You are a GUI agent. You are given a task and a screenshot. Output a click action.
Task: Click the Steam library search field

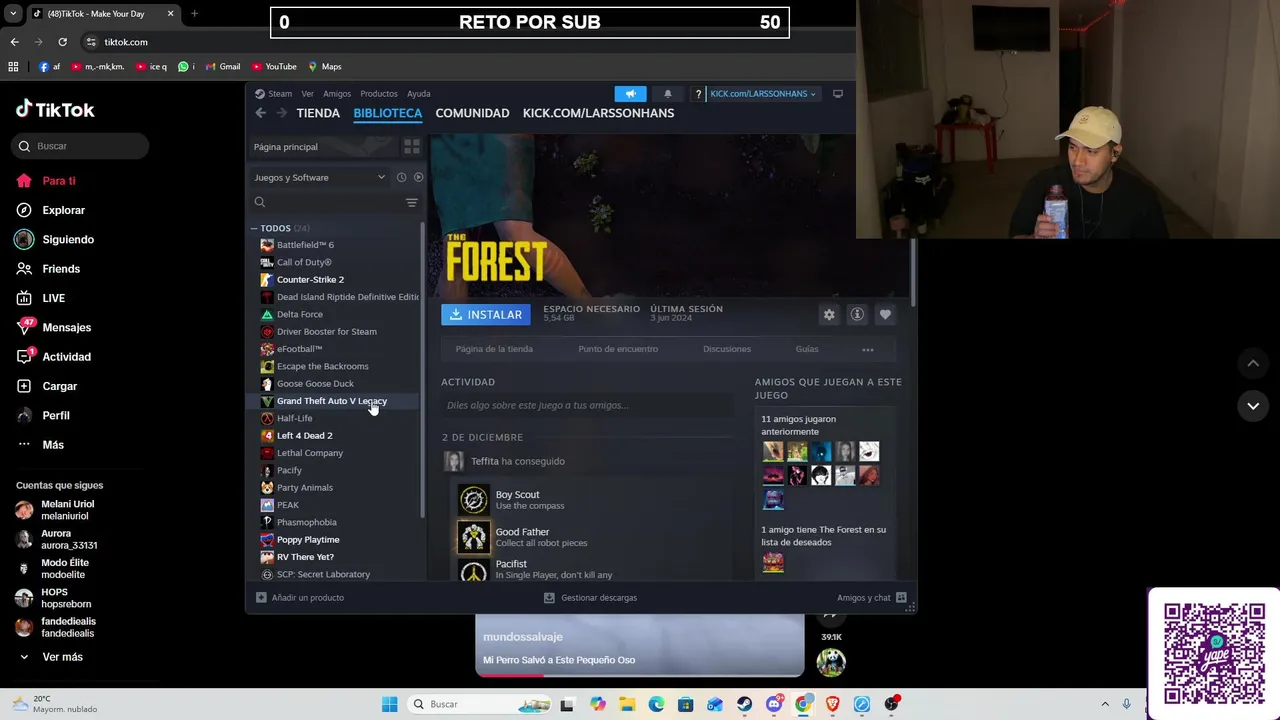click(326, 202)
